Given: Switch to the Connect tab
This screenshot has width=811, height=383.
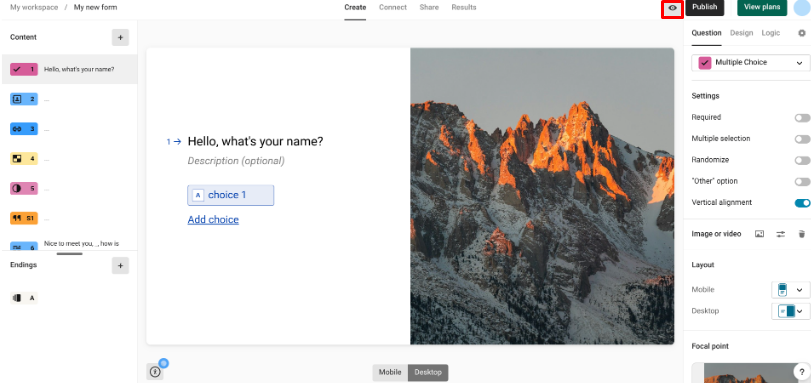Looking at the screenshot, I should click(x=393, y=7).
